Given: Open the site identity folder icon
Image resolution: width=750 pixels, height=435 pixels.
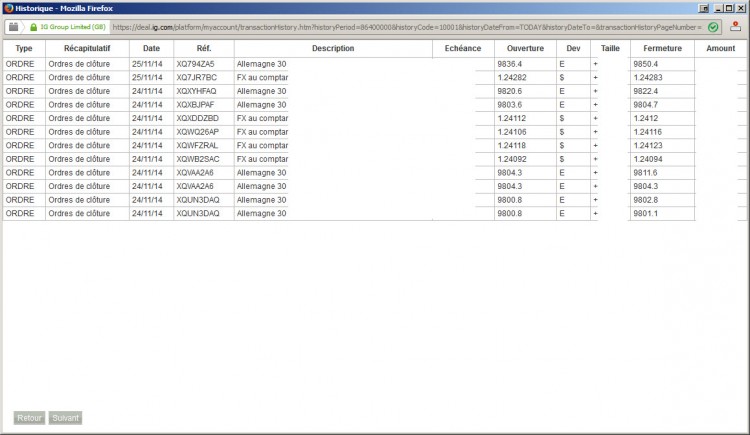Looking at the screenshot, I should 13,27.
